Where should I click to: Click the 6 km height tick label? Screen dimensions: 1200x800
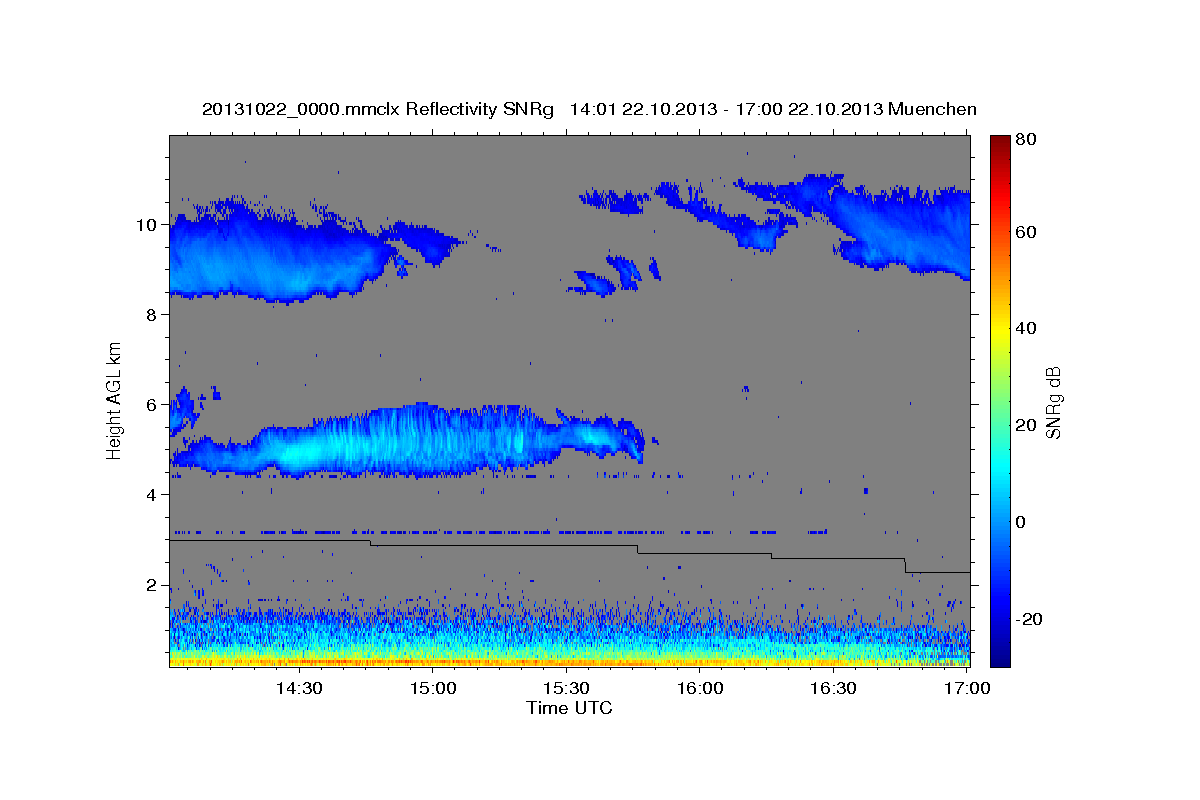tap(152, 405)
